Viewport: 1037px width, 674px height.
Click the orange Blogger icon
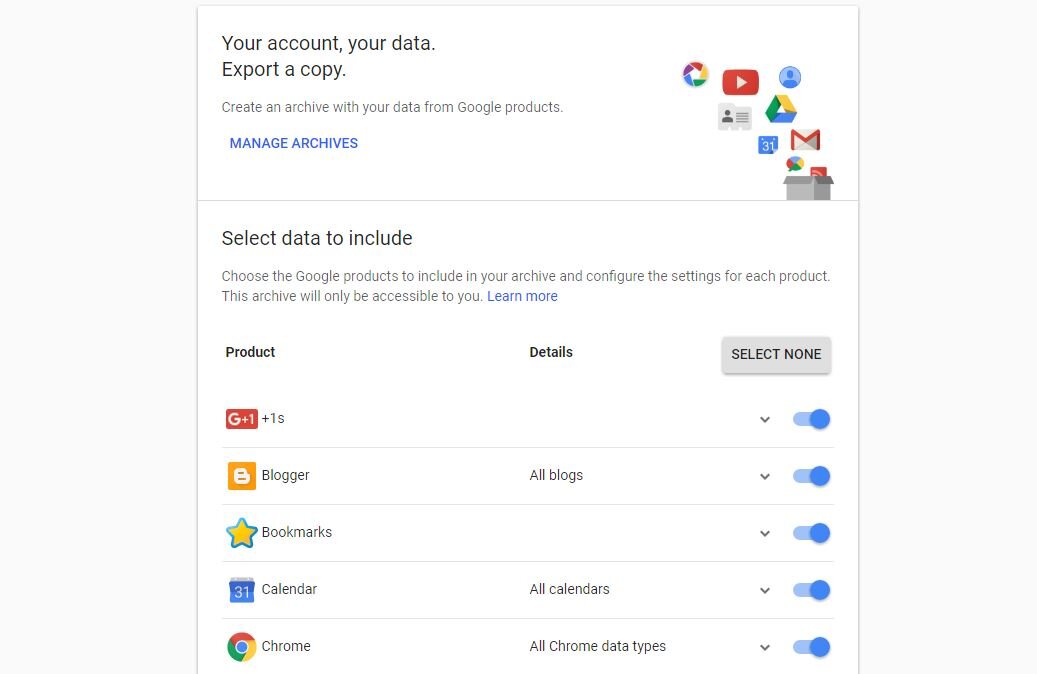pos(241,476)
